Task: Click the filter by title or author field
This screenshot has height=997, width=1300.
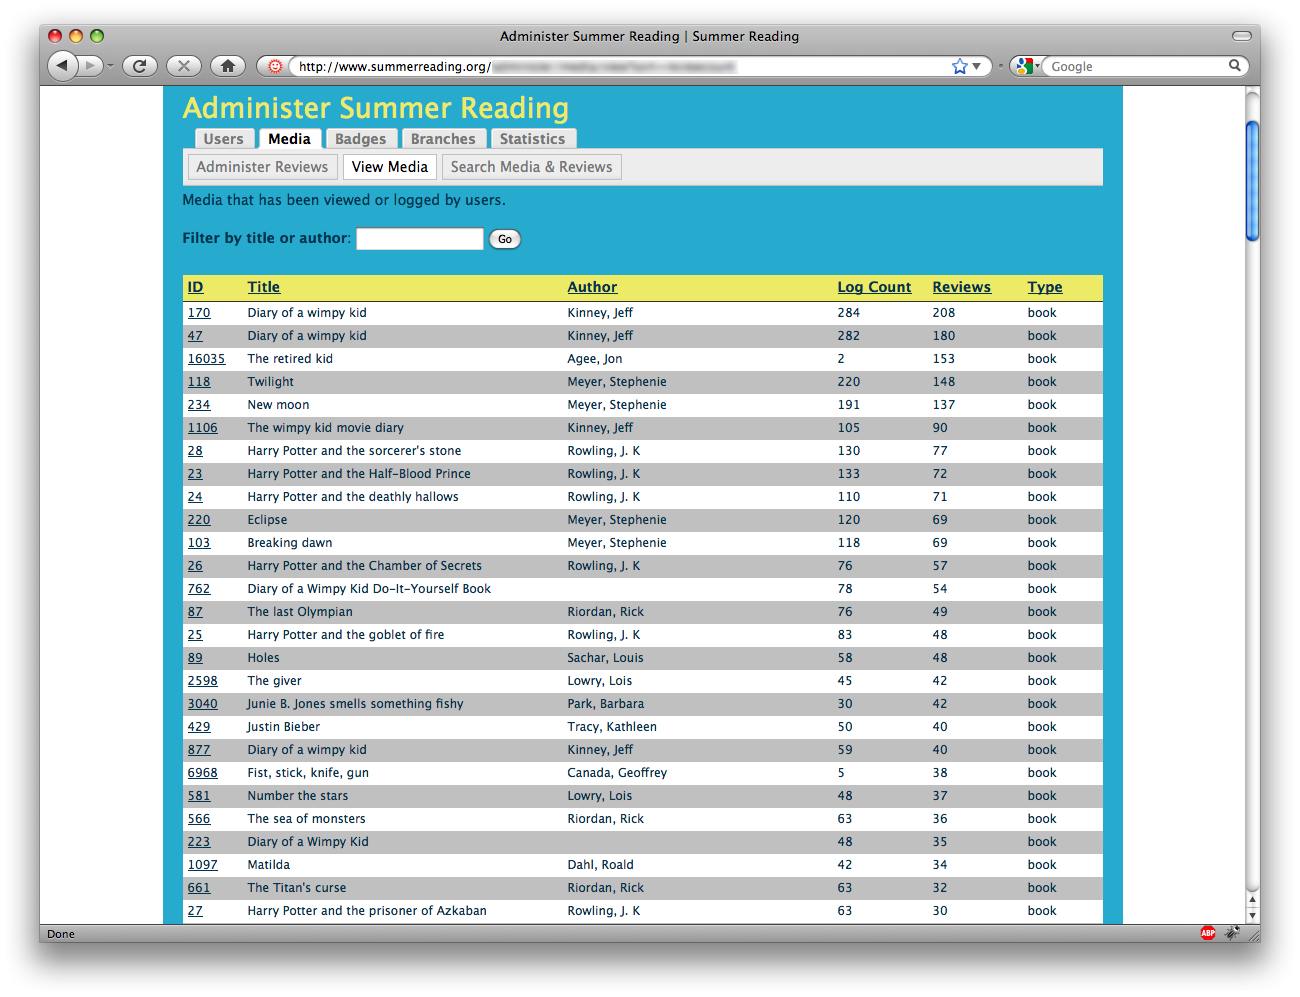Action: [x=420, y=239]
